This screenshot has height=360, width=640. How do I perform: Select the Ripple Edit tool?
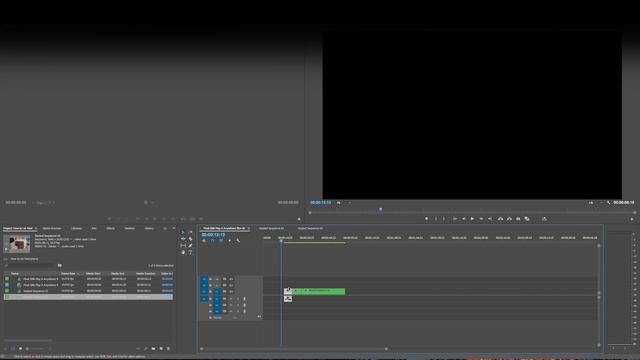[x=183, y=239]
